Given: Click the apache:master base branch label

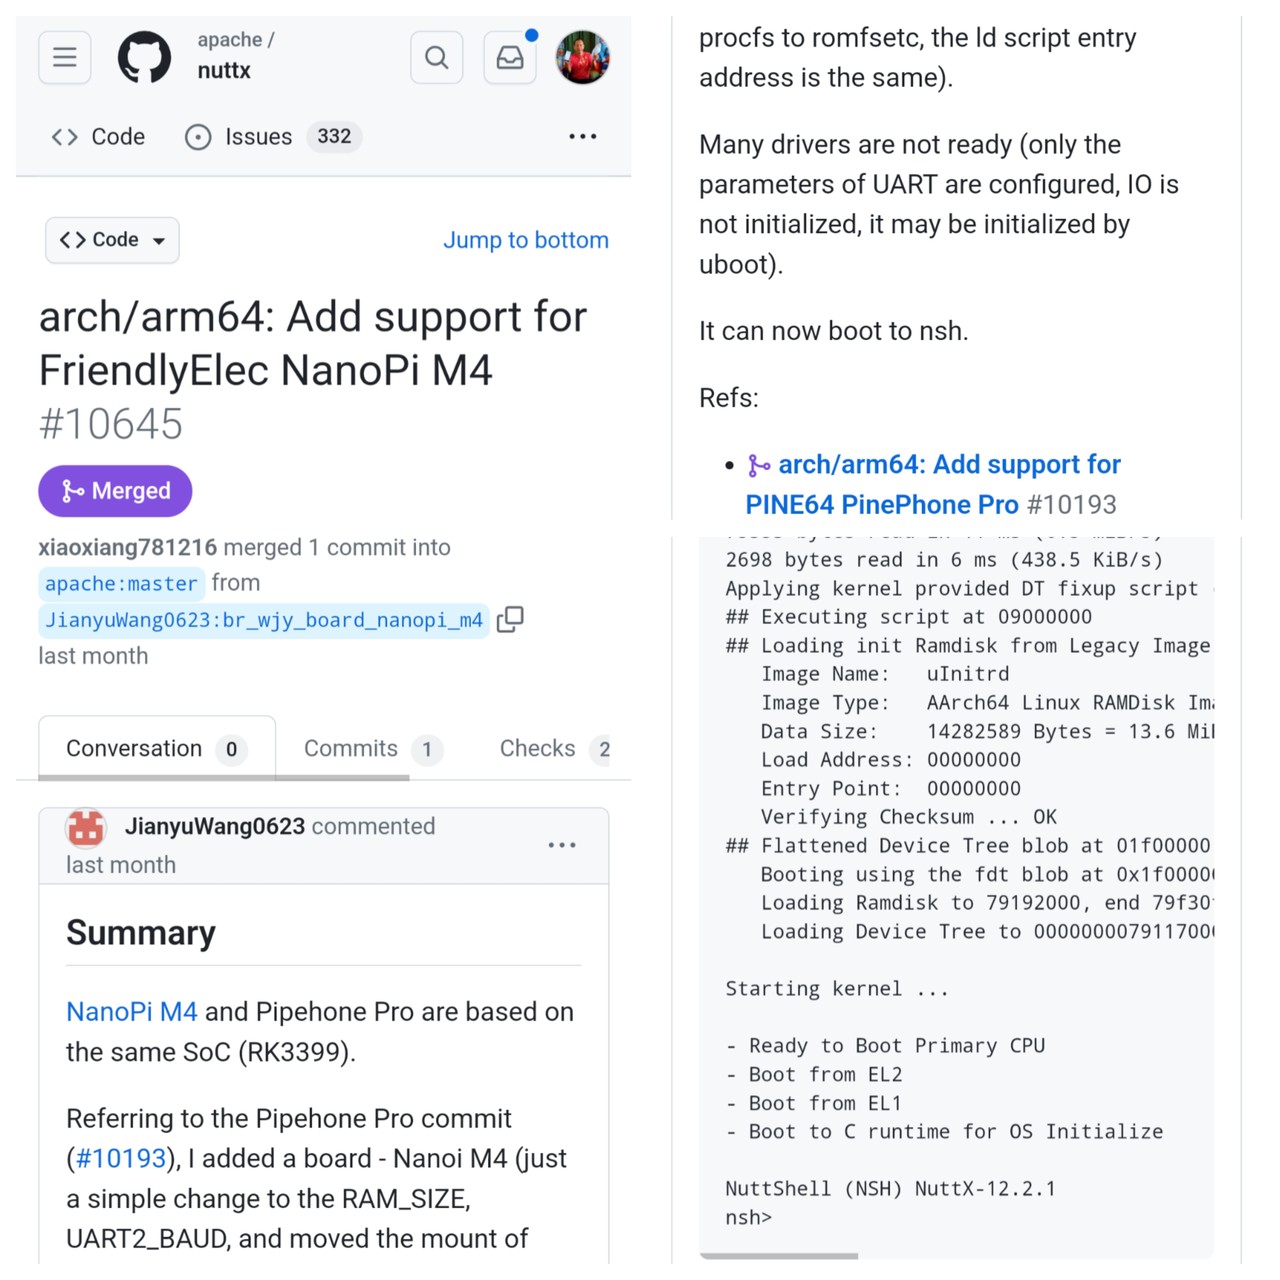Looking at the screenshot, I should click(121, 584).
